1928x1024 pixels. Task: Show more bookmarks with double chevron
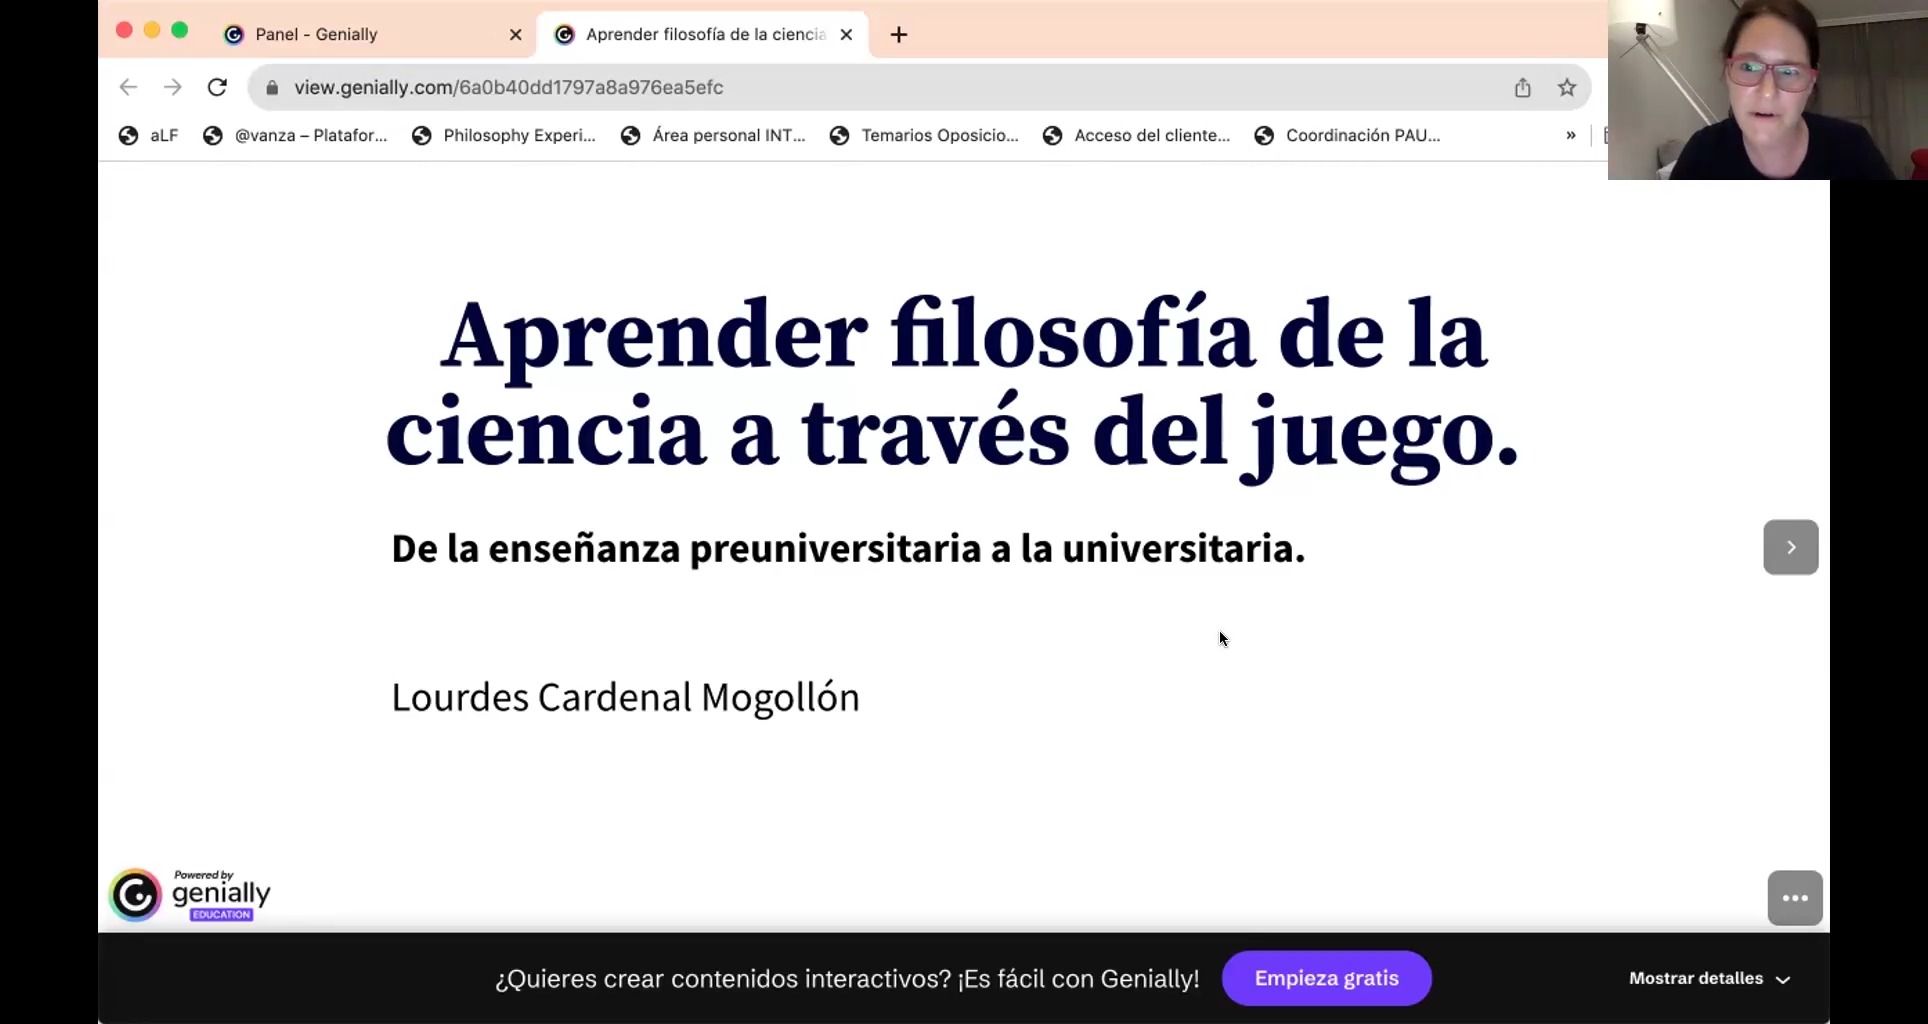click(x=1571, y=135)
